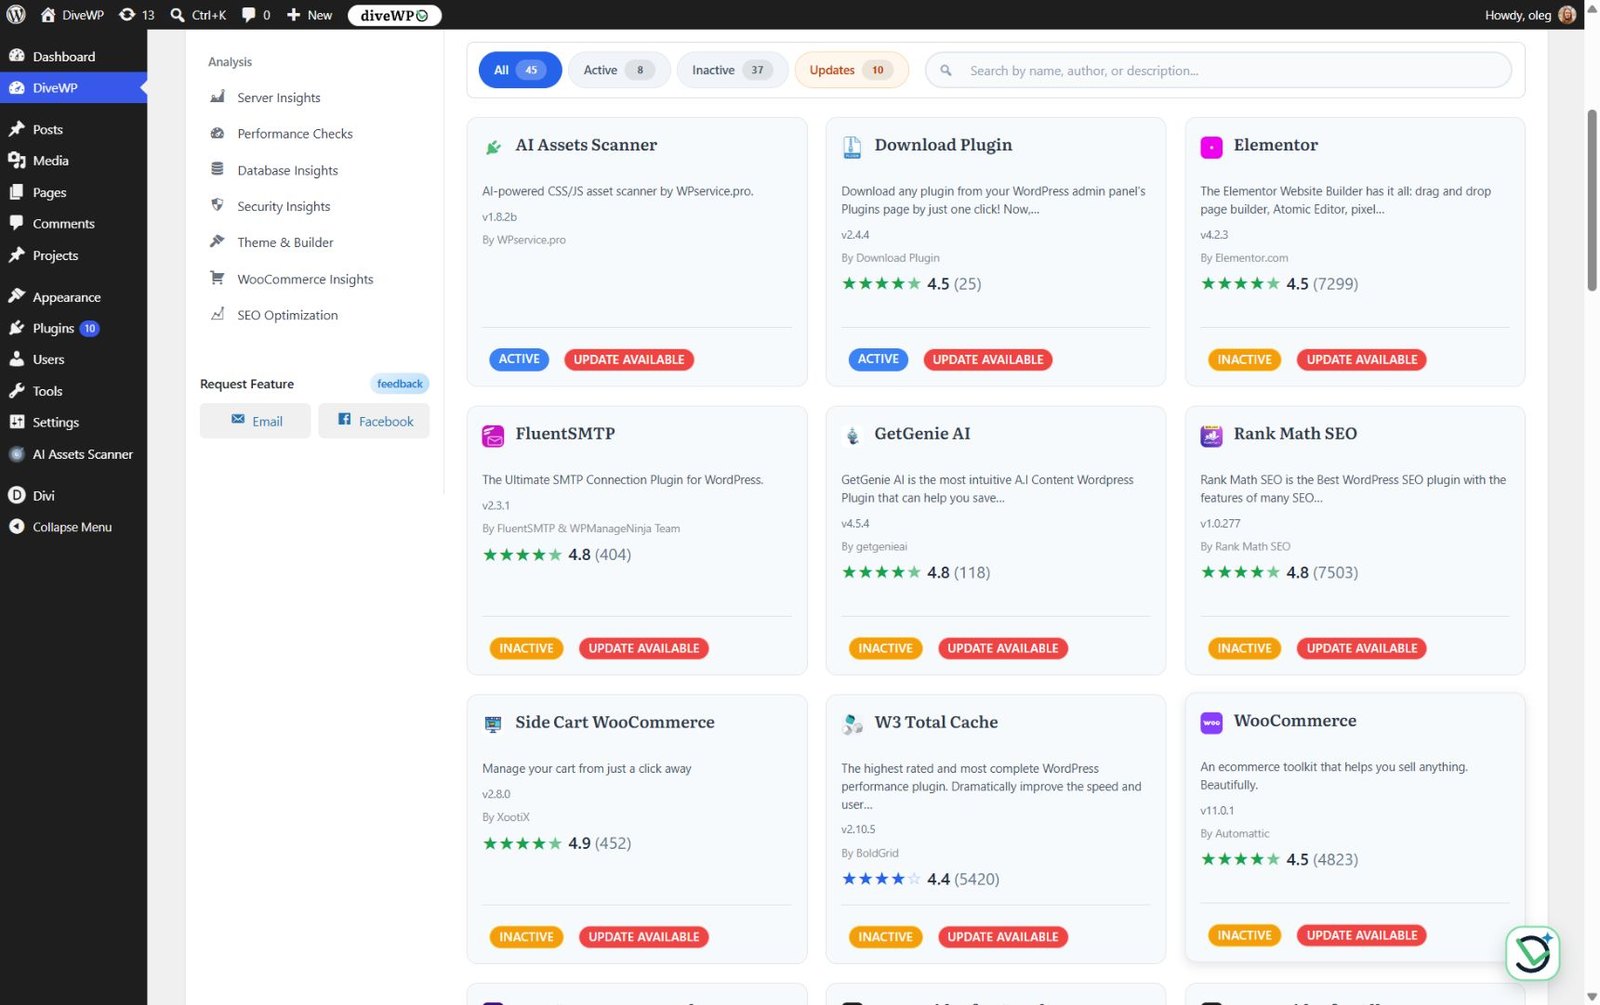
Task: Click the oleg user avatar
Action: tap(1567, 15)
